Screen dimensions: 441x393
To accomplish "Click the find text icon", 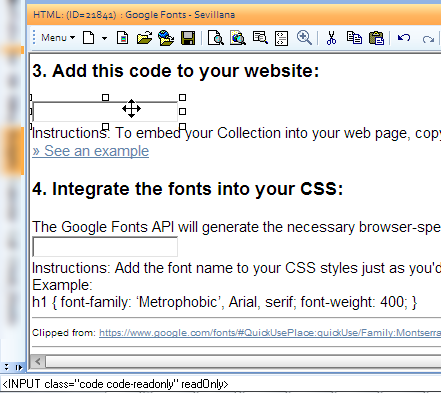I will (260, 38).
